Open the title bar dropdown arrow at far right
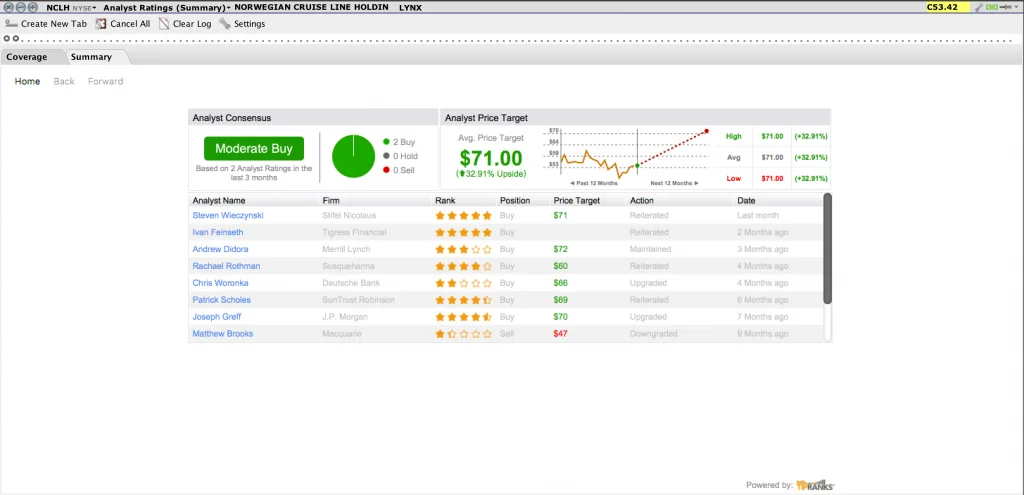 [1016, 7]
